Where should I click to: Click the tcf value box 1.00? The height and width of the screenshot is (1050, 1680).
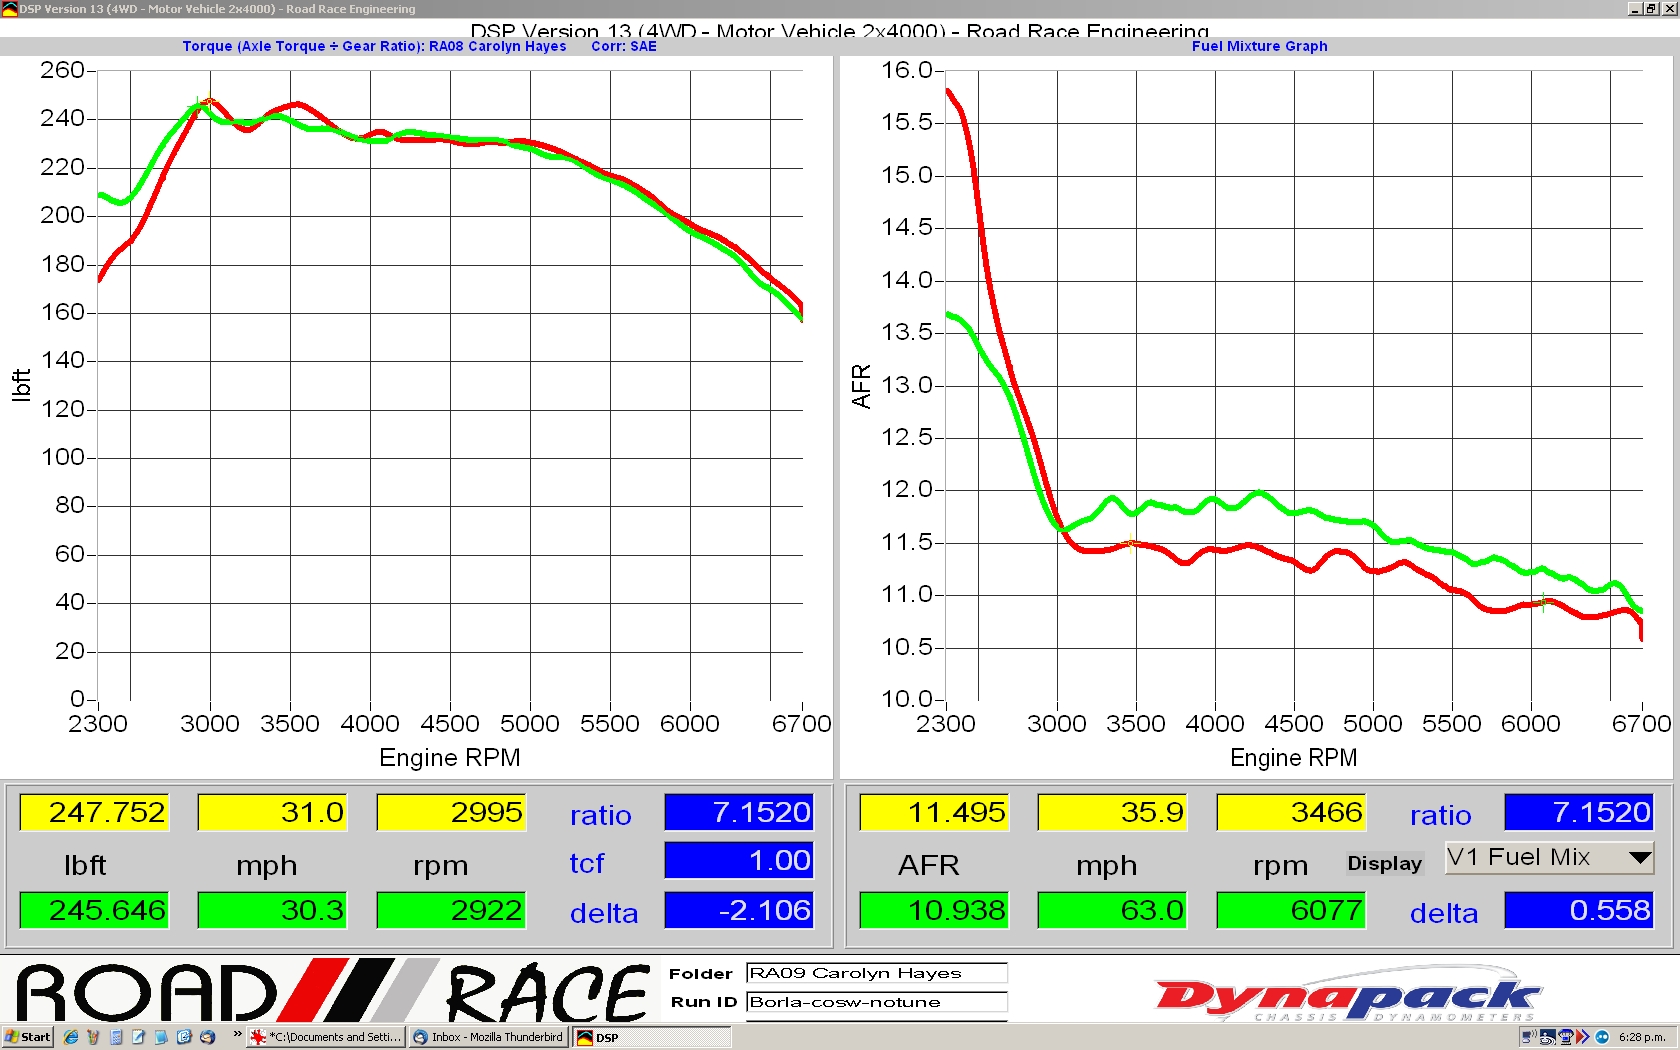[738, 860]
